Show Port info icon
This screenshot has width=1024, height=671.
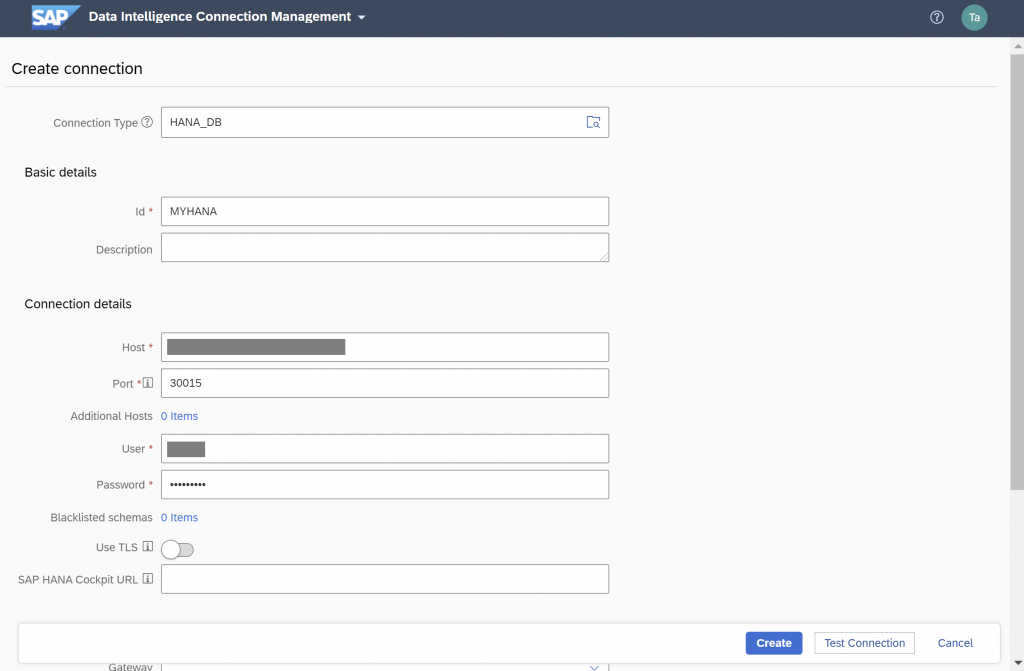148,383
